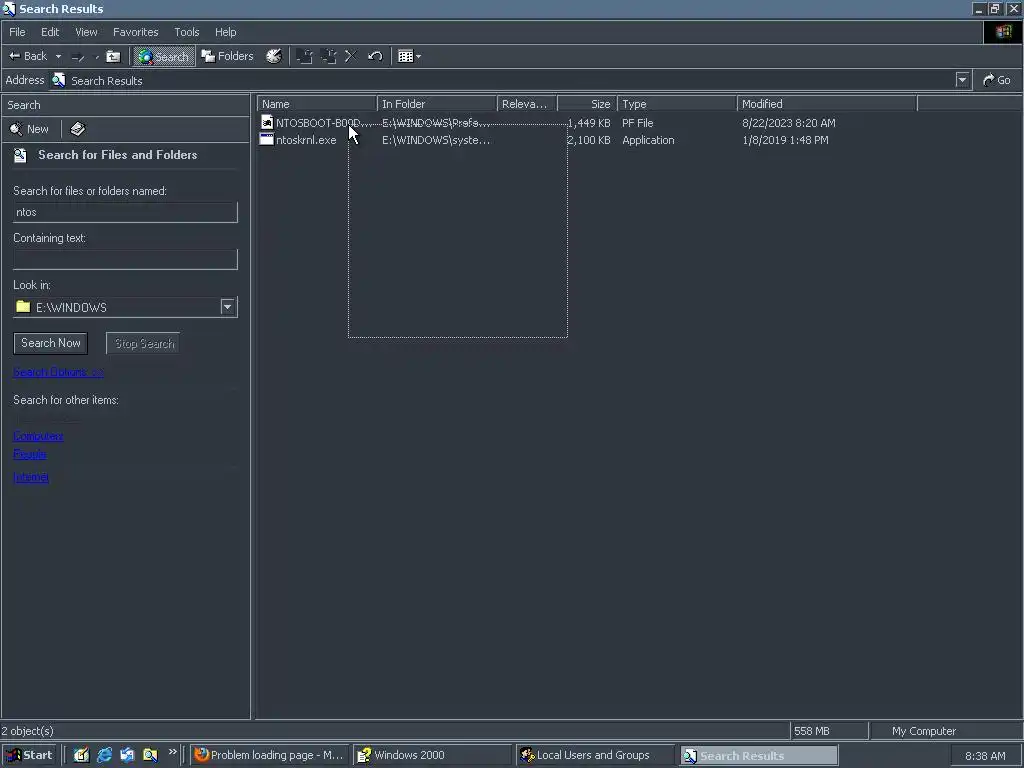The width and height of the screenshot is (1024, 768).
Task: Open the Internet search link
Action: (x=31, y=477)
